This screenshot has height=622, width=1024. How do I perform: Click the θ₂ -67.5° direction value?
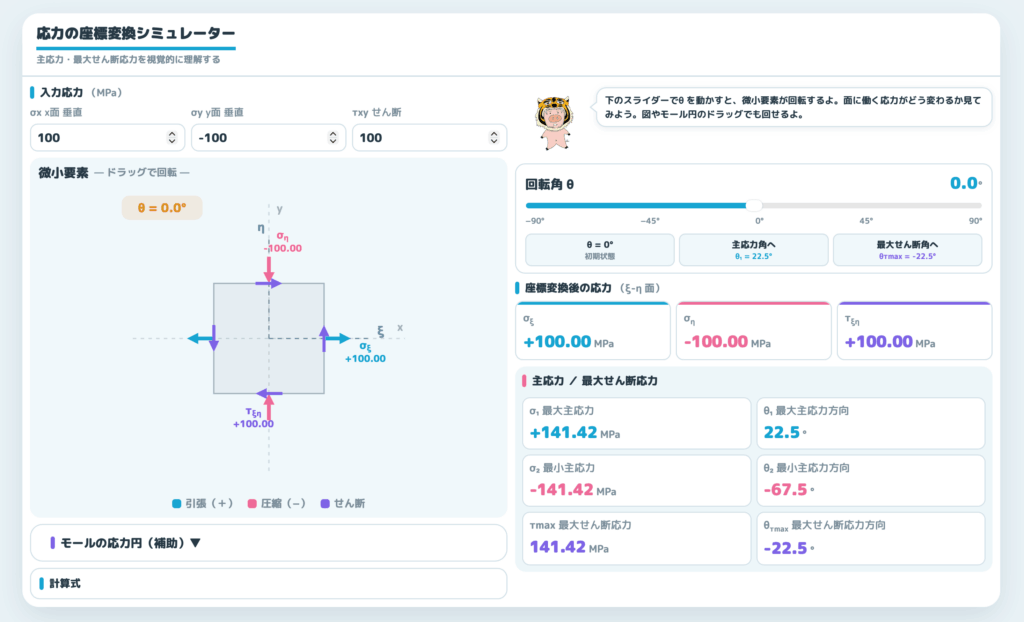[x=789, y=489]
